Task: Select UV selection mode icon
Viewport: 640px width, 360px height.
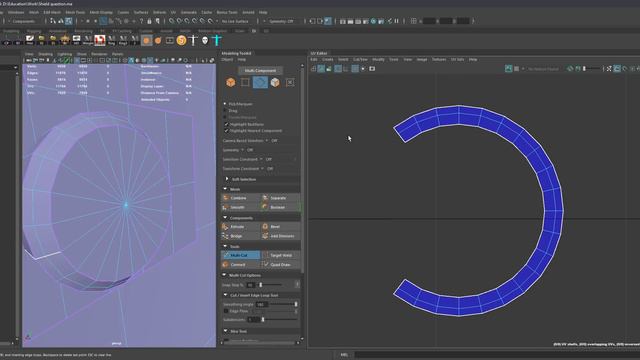Action: [x=290, y=82]
